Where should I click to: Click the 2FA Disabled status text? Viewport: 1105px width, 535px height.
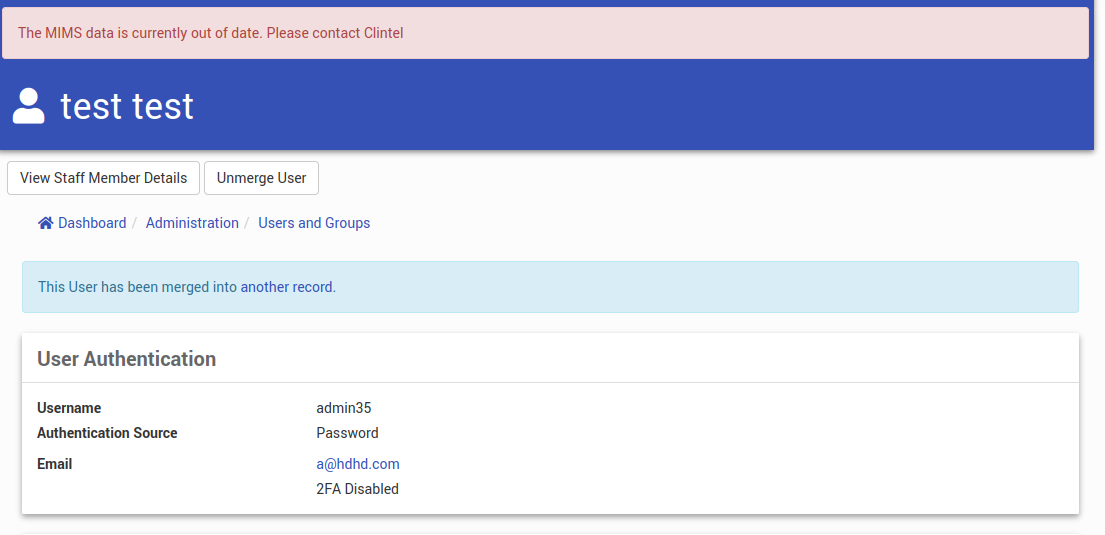click(358, 488)
